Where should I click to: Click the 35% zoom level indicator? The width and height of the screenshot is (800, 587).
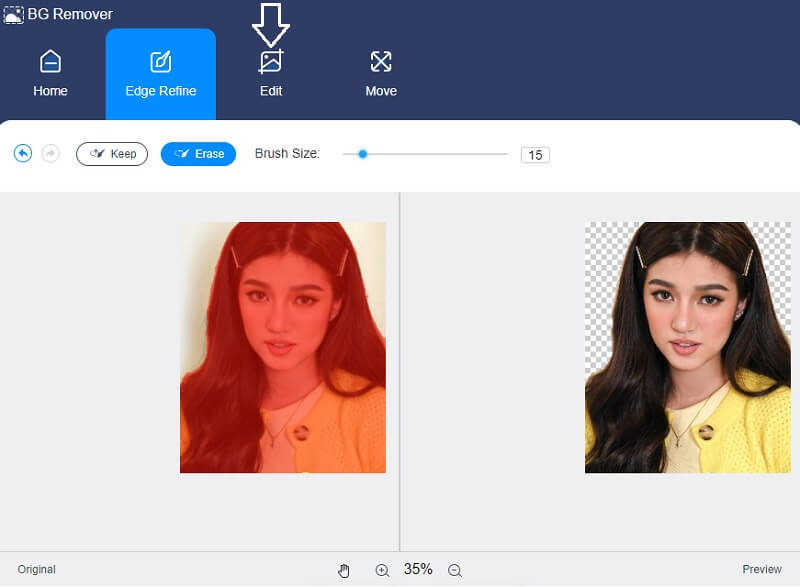pos(417,569)
